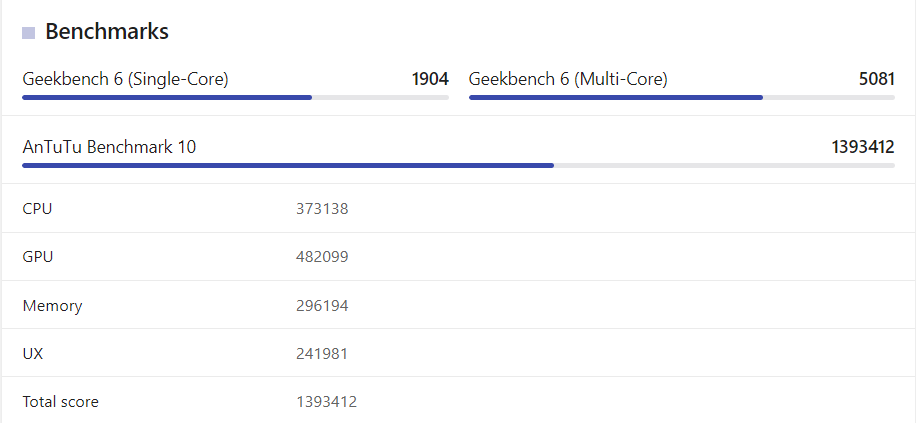The width and height of the screenshot is (916, 423).
Task: Click the Memory score value 296194
Action: [322, 306]
